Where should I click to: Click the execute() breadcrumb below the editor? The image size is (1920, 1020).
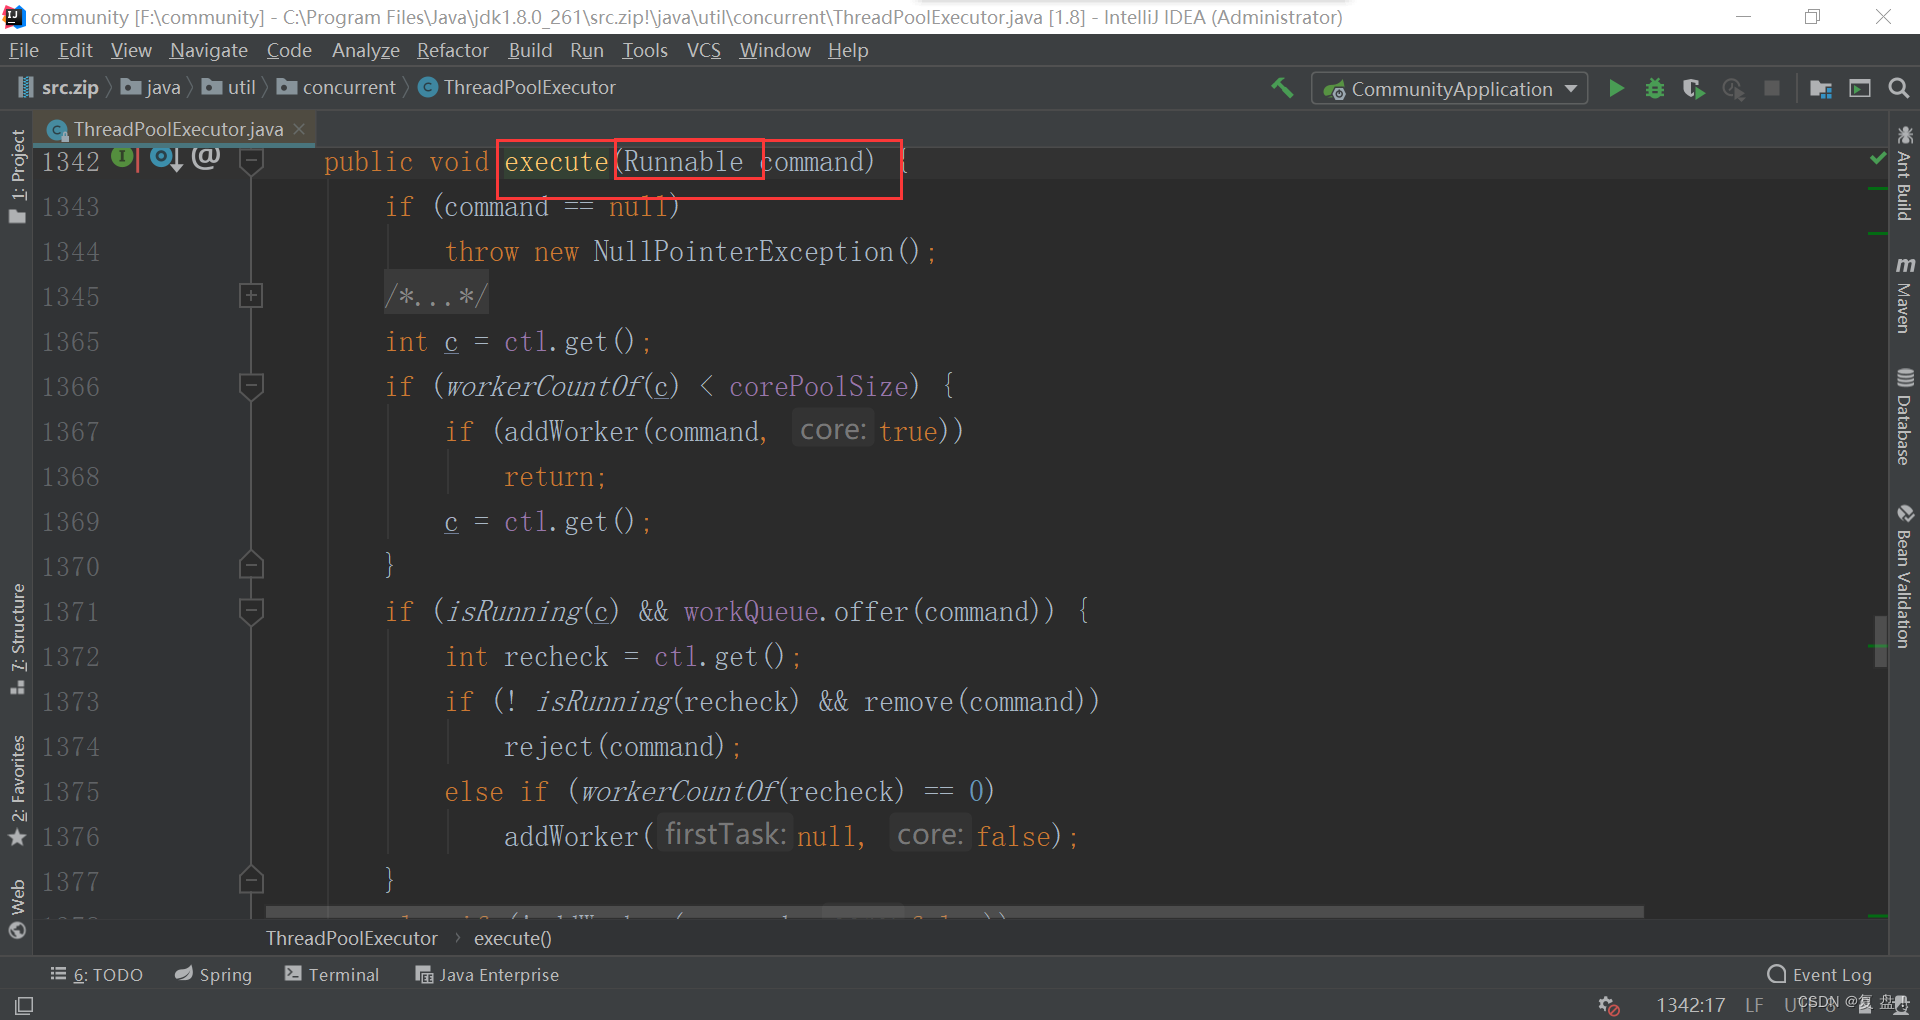512,938
